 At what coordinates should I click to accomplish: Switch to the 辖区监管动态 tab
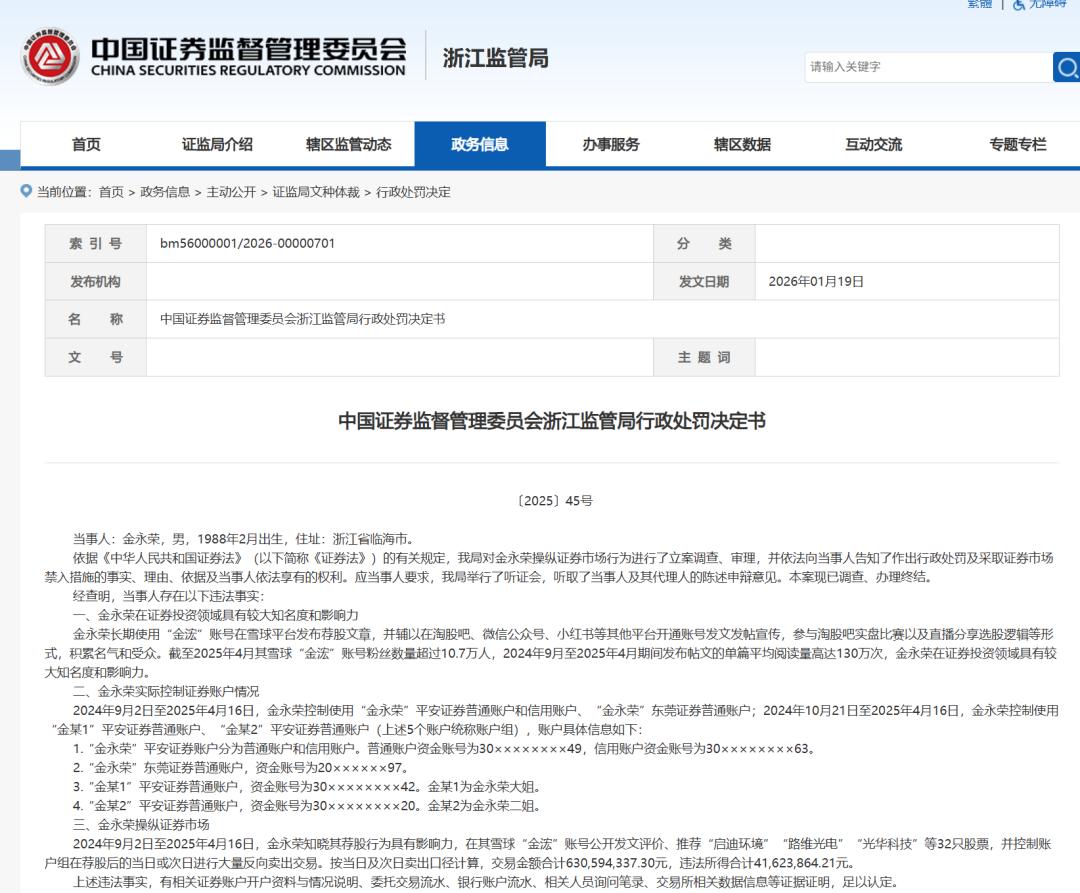348,145
